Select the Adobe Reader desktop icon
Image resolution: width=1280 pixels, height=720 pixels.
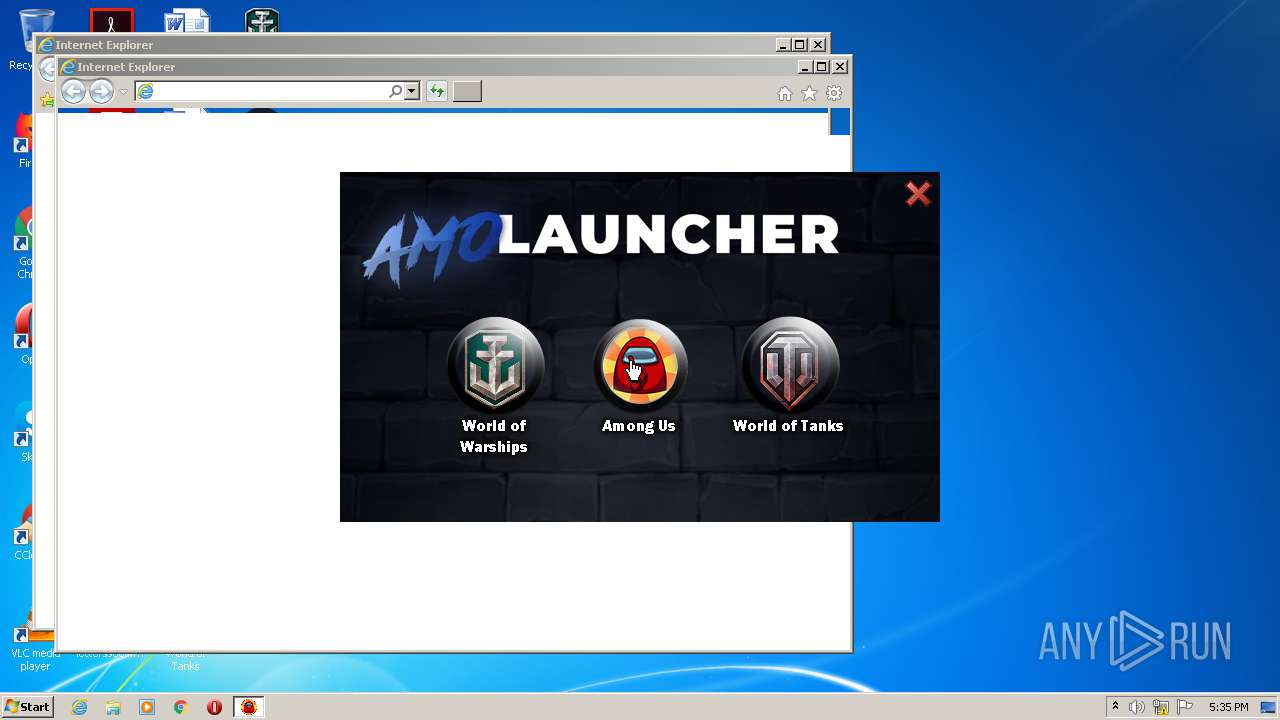(x=111, y=21)
